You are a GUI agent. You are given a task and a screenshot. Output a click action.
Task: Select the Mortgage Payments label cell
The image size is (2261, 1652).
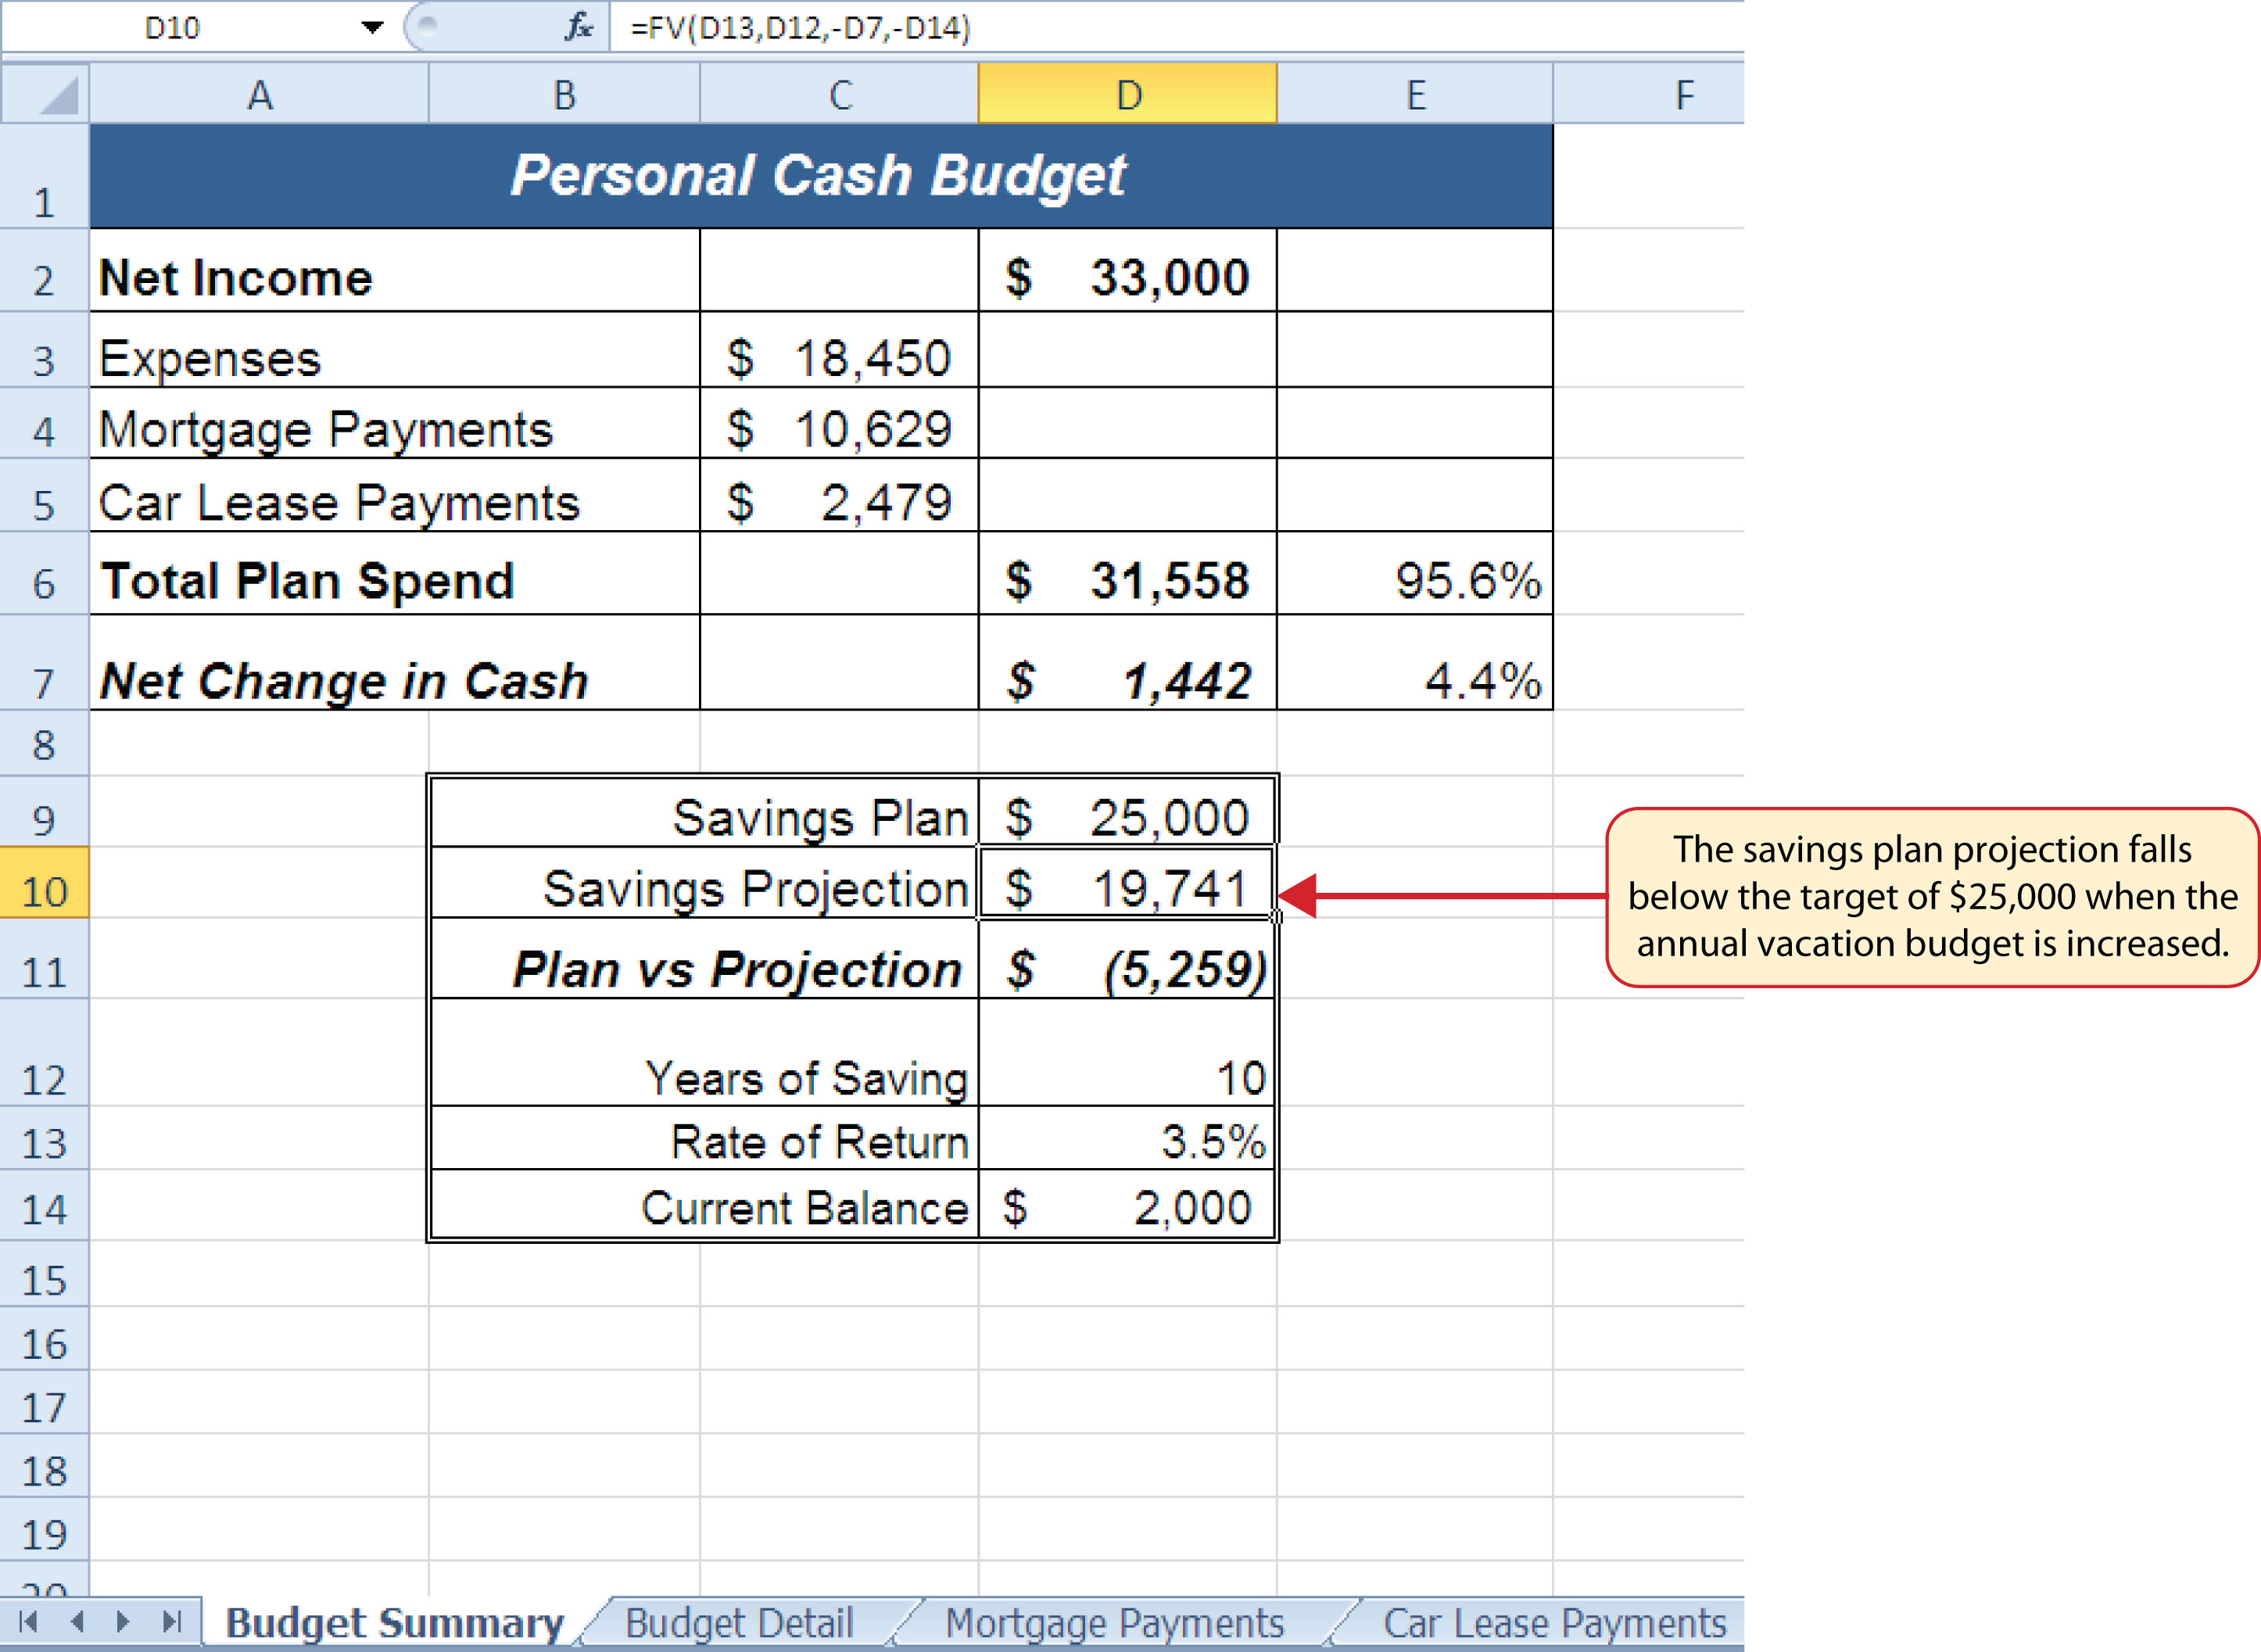click(395, 423)
